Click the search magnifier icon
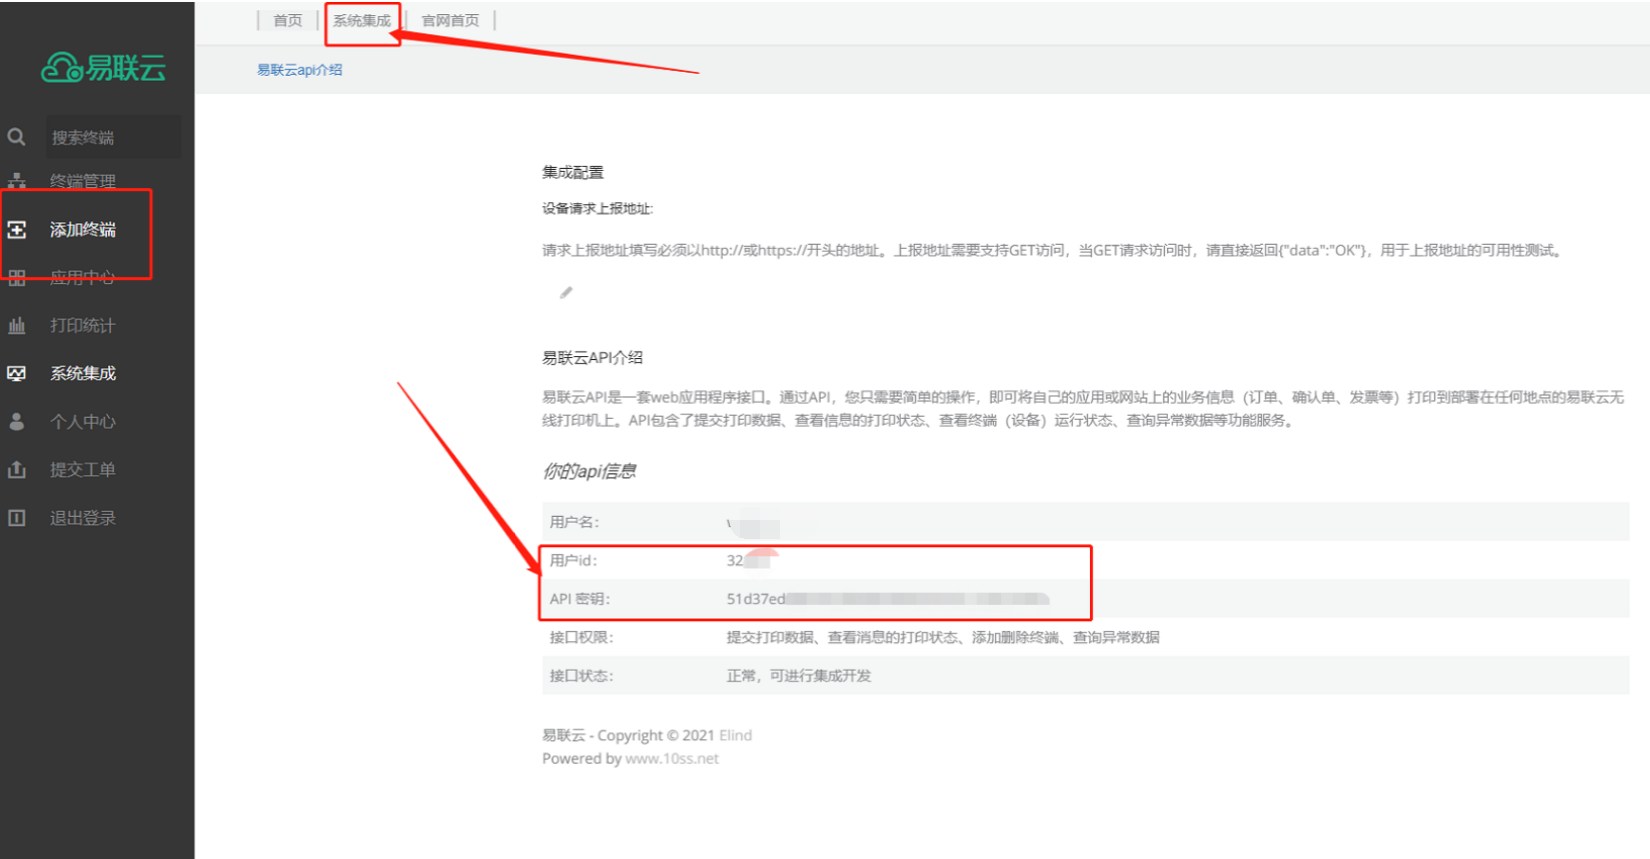Image resolution: width=1650 pixels, height=859 pixels. [x=17, y=137]
